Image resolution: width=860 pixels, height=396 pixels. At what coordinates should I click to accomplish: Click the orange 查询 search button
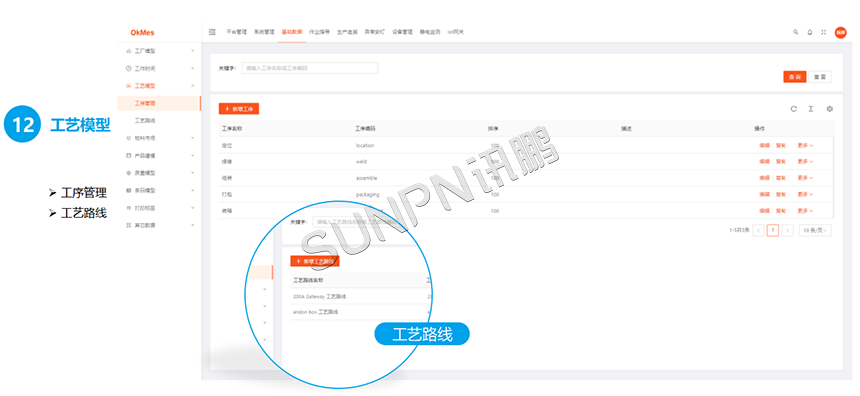point(794,77)
